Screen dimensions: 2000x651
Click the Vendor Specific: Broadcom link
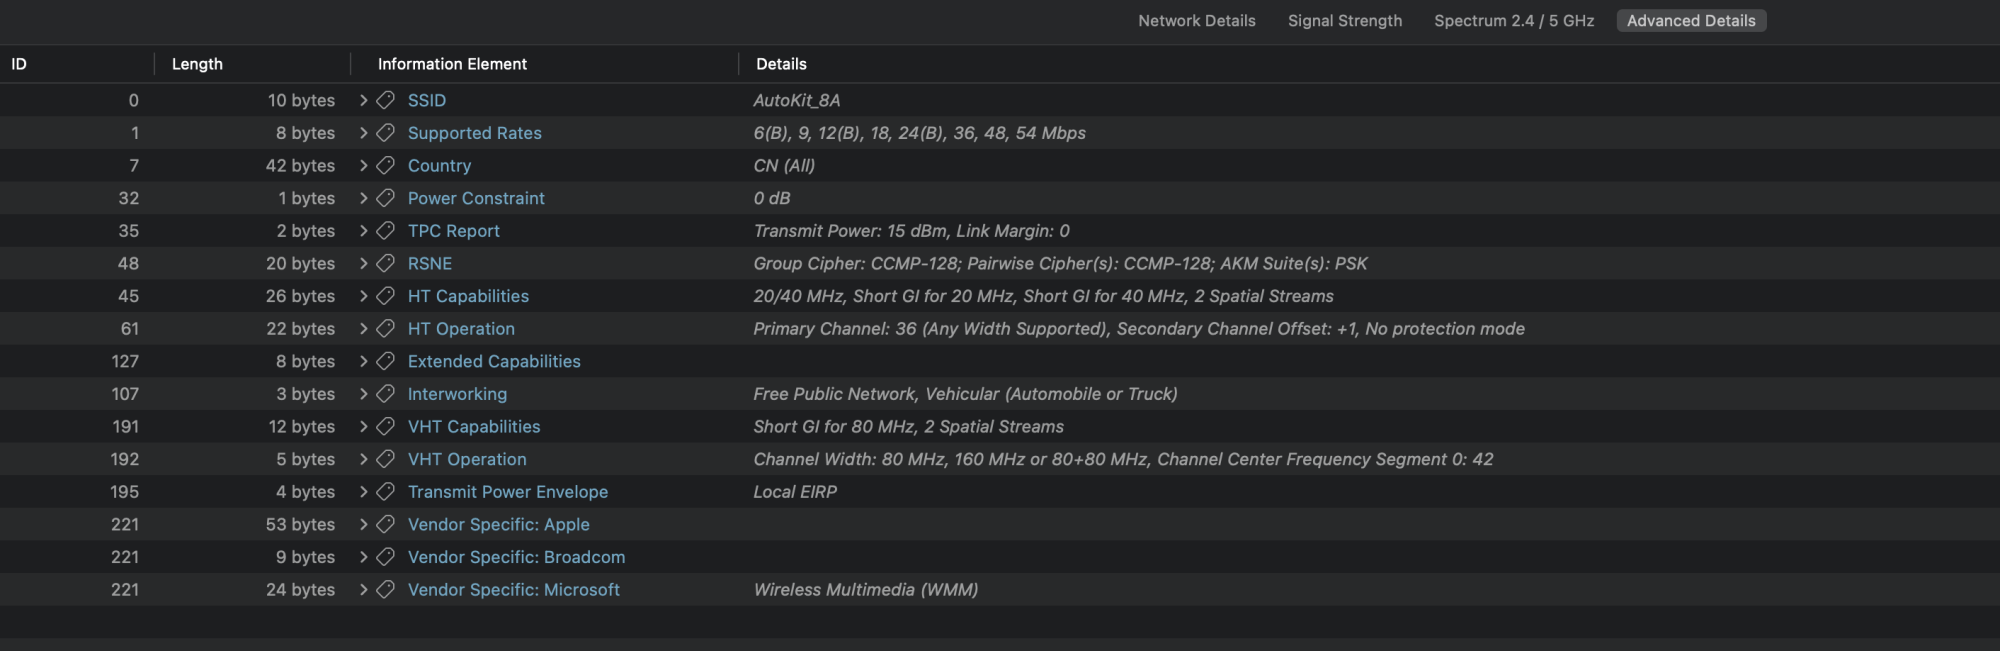516,557
